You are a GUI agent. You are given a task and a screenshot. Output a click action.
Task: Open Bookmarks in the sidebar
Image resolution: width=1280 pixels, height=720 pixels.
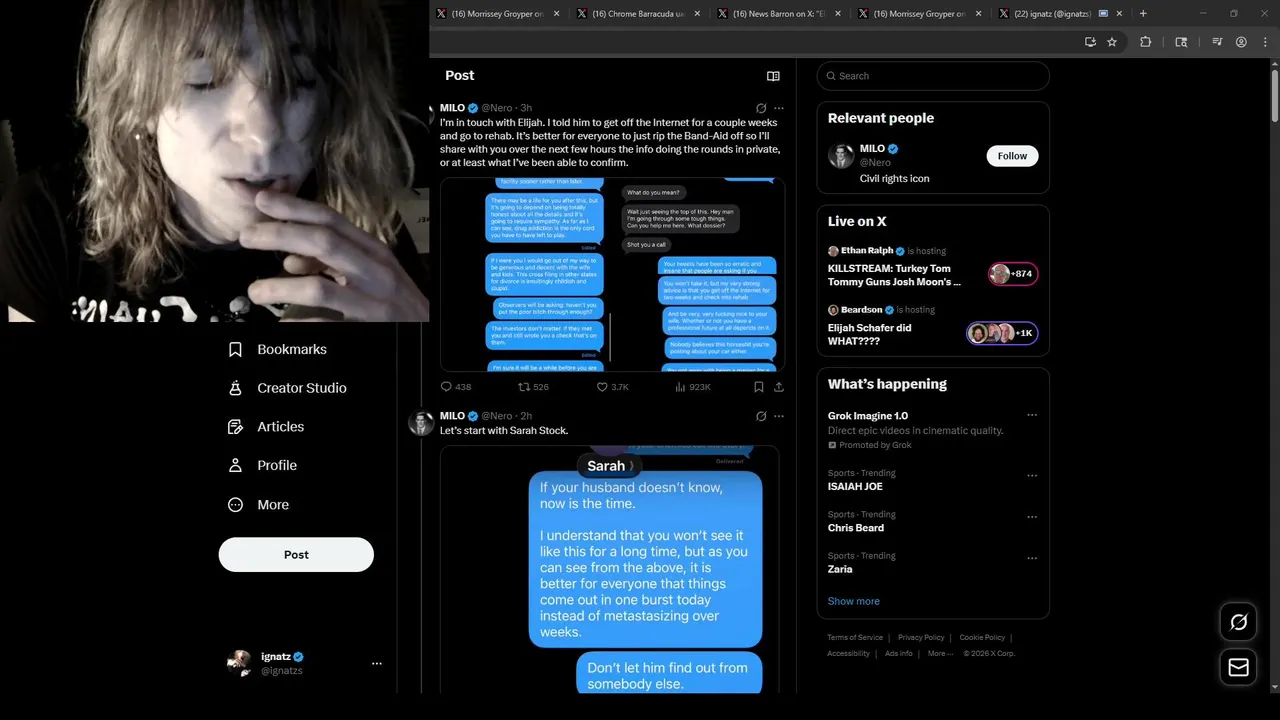pyautogui.click(x=278, y=349)
